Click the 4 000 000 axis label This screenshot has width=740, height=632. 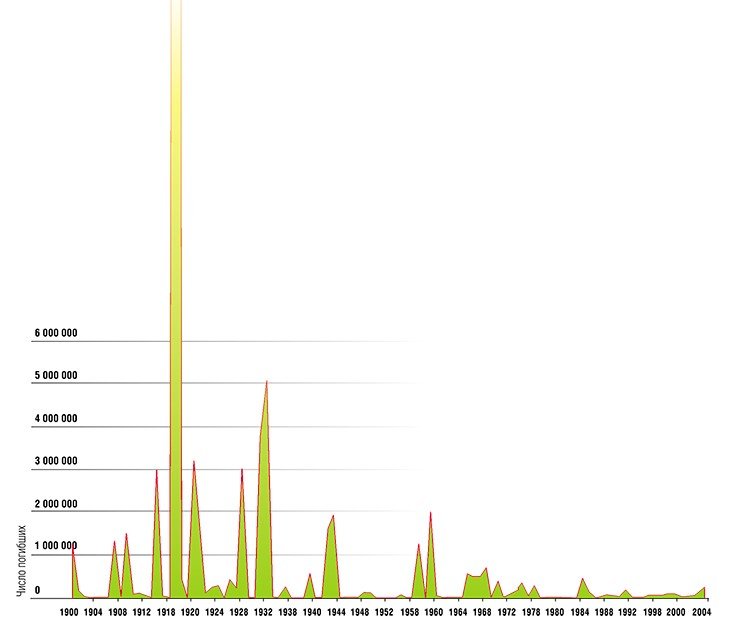pyautogui.click(x=56, y=419)
